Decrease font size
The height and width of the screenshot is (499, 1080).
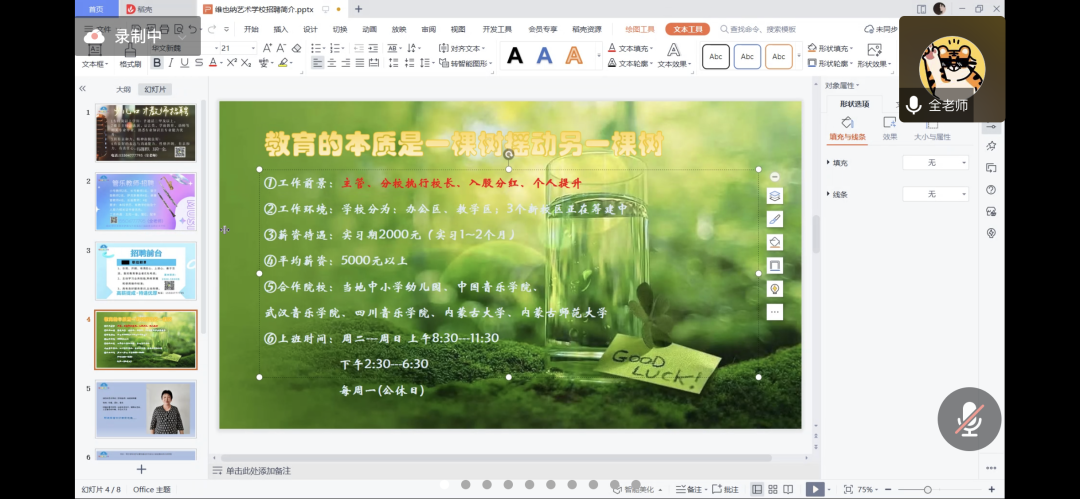tap(282, 48)
